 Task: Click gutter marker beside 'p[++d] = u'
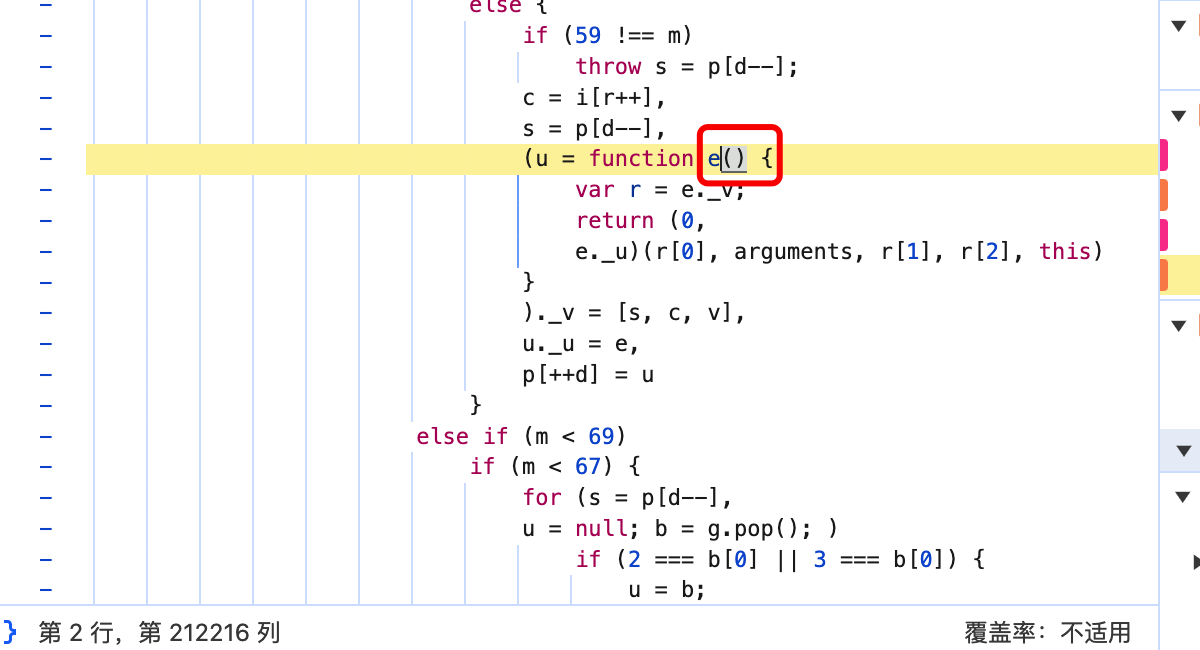point(46,374)
